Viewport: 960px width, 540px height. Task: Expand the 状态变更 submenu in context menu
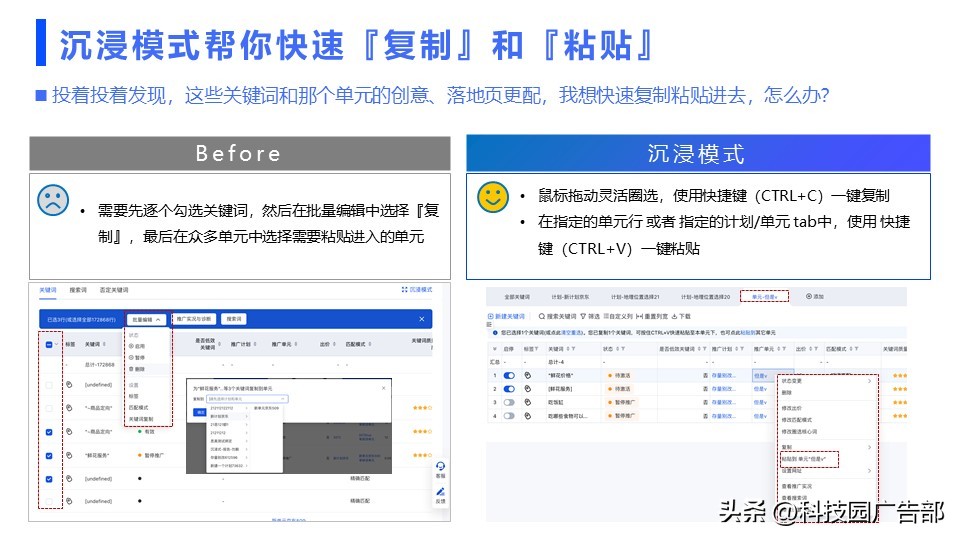pos(869,381)
